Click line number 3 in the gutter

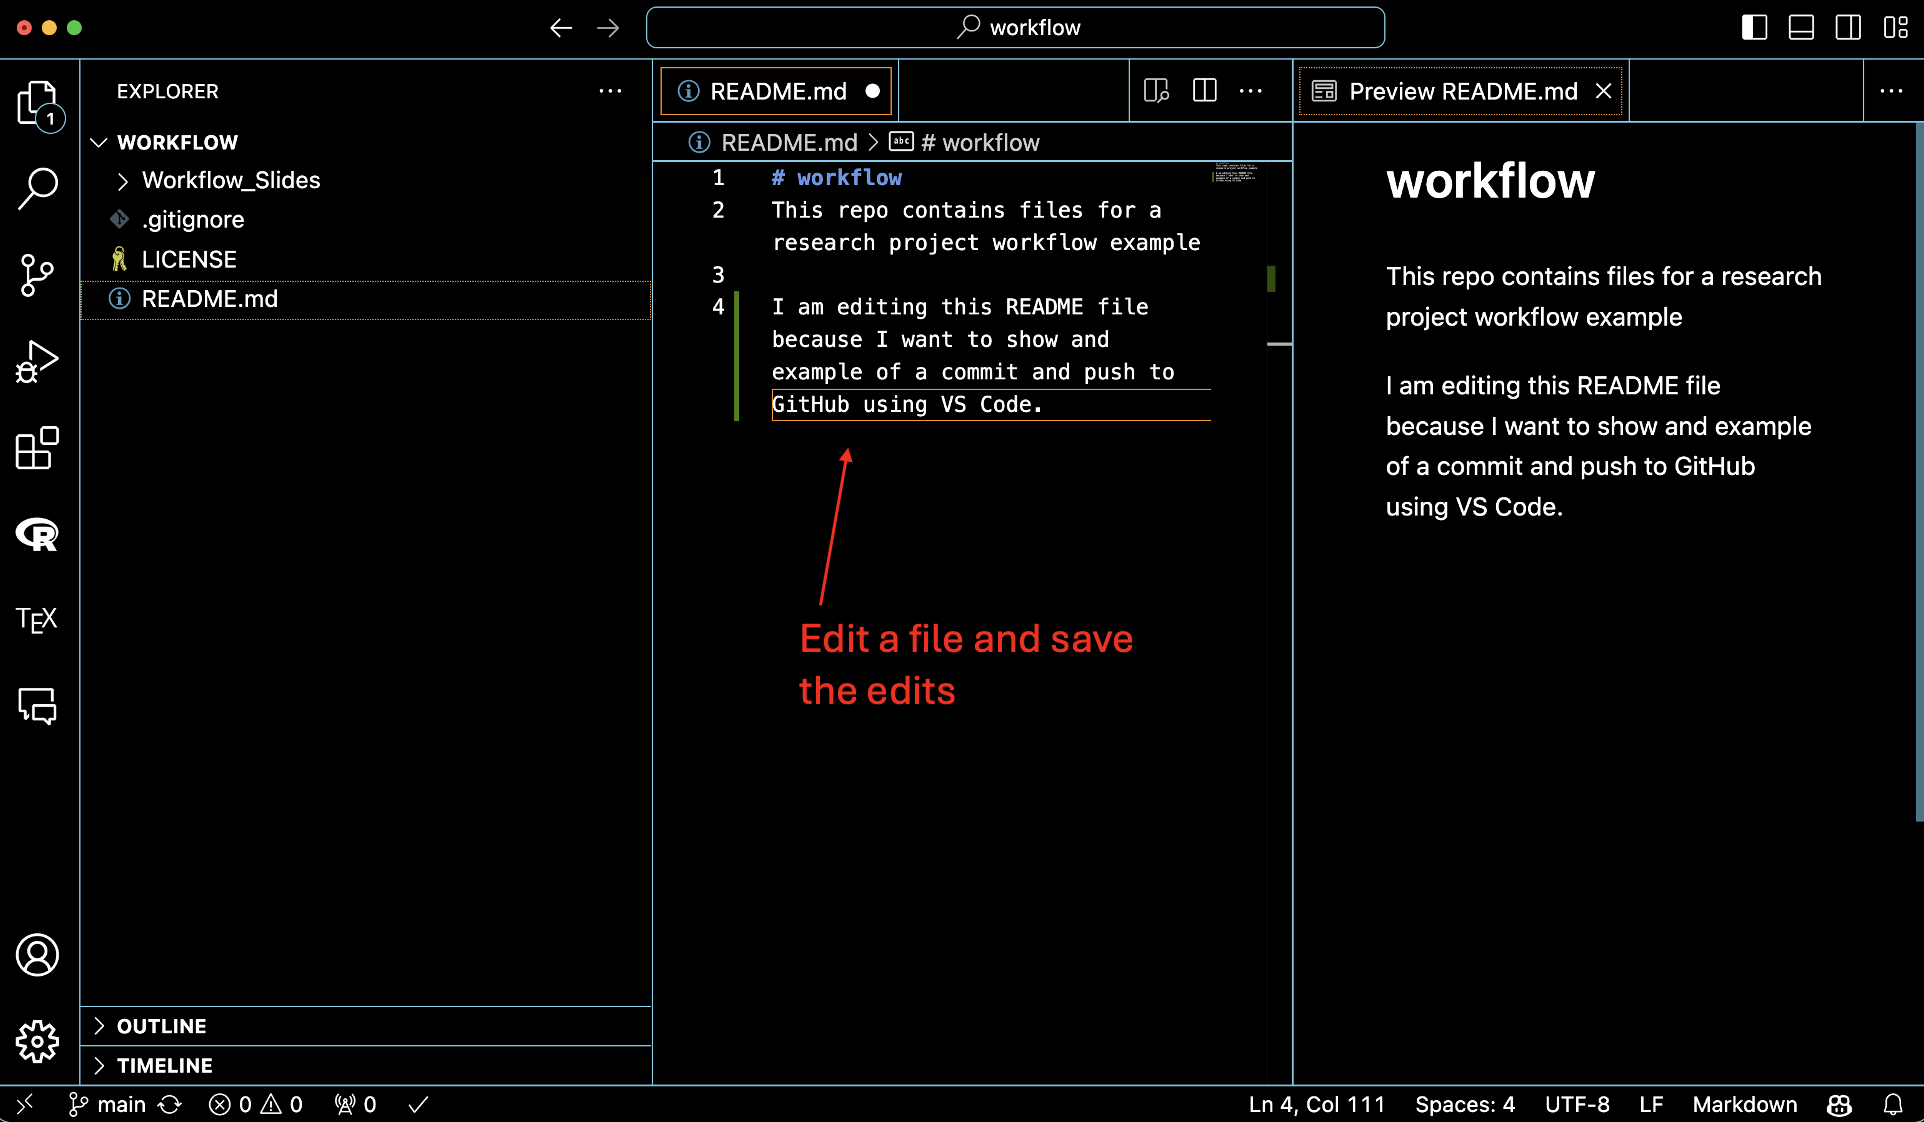(718, 275)
